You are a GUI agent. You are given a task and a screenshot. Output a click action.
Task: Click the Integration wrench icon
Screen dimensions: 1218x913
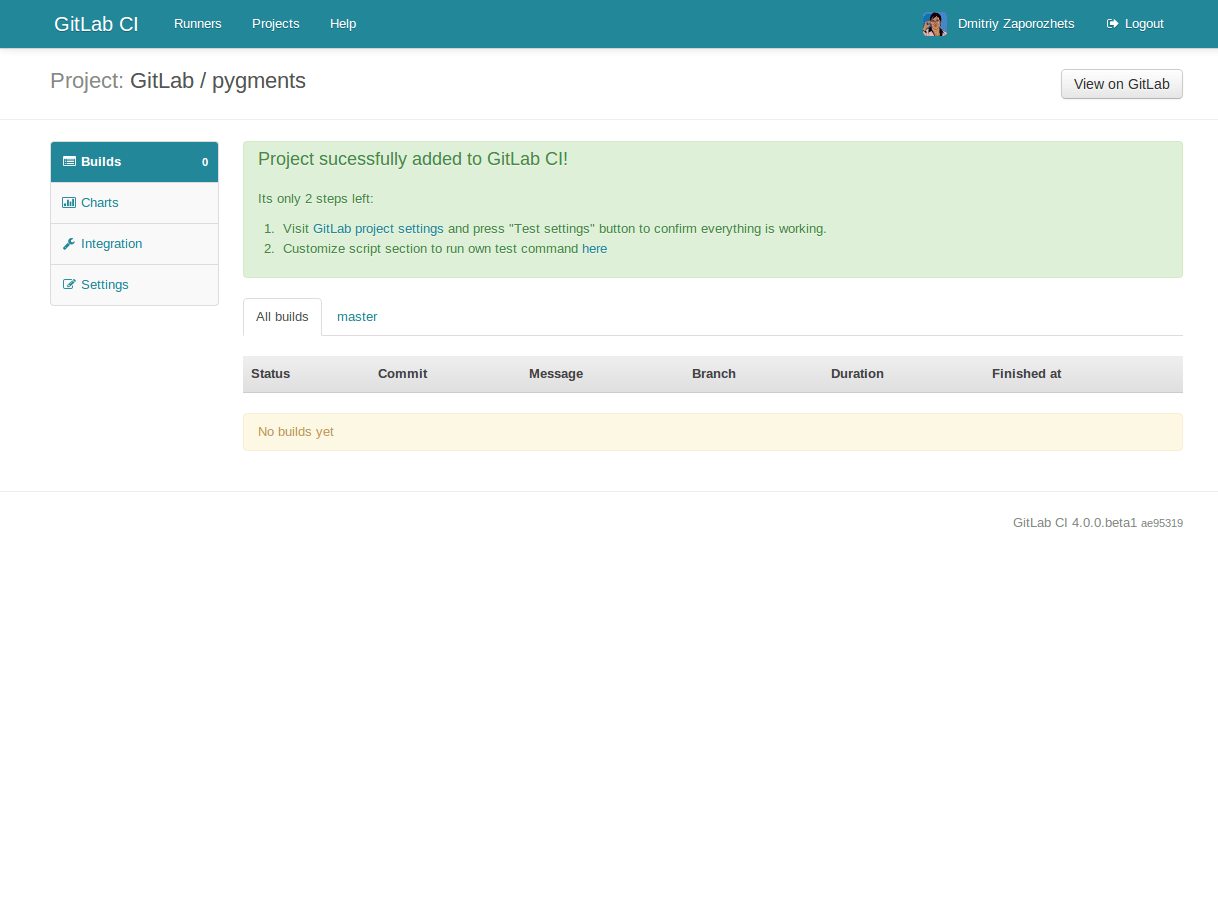coord(69,244)
